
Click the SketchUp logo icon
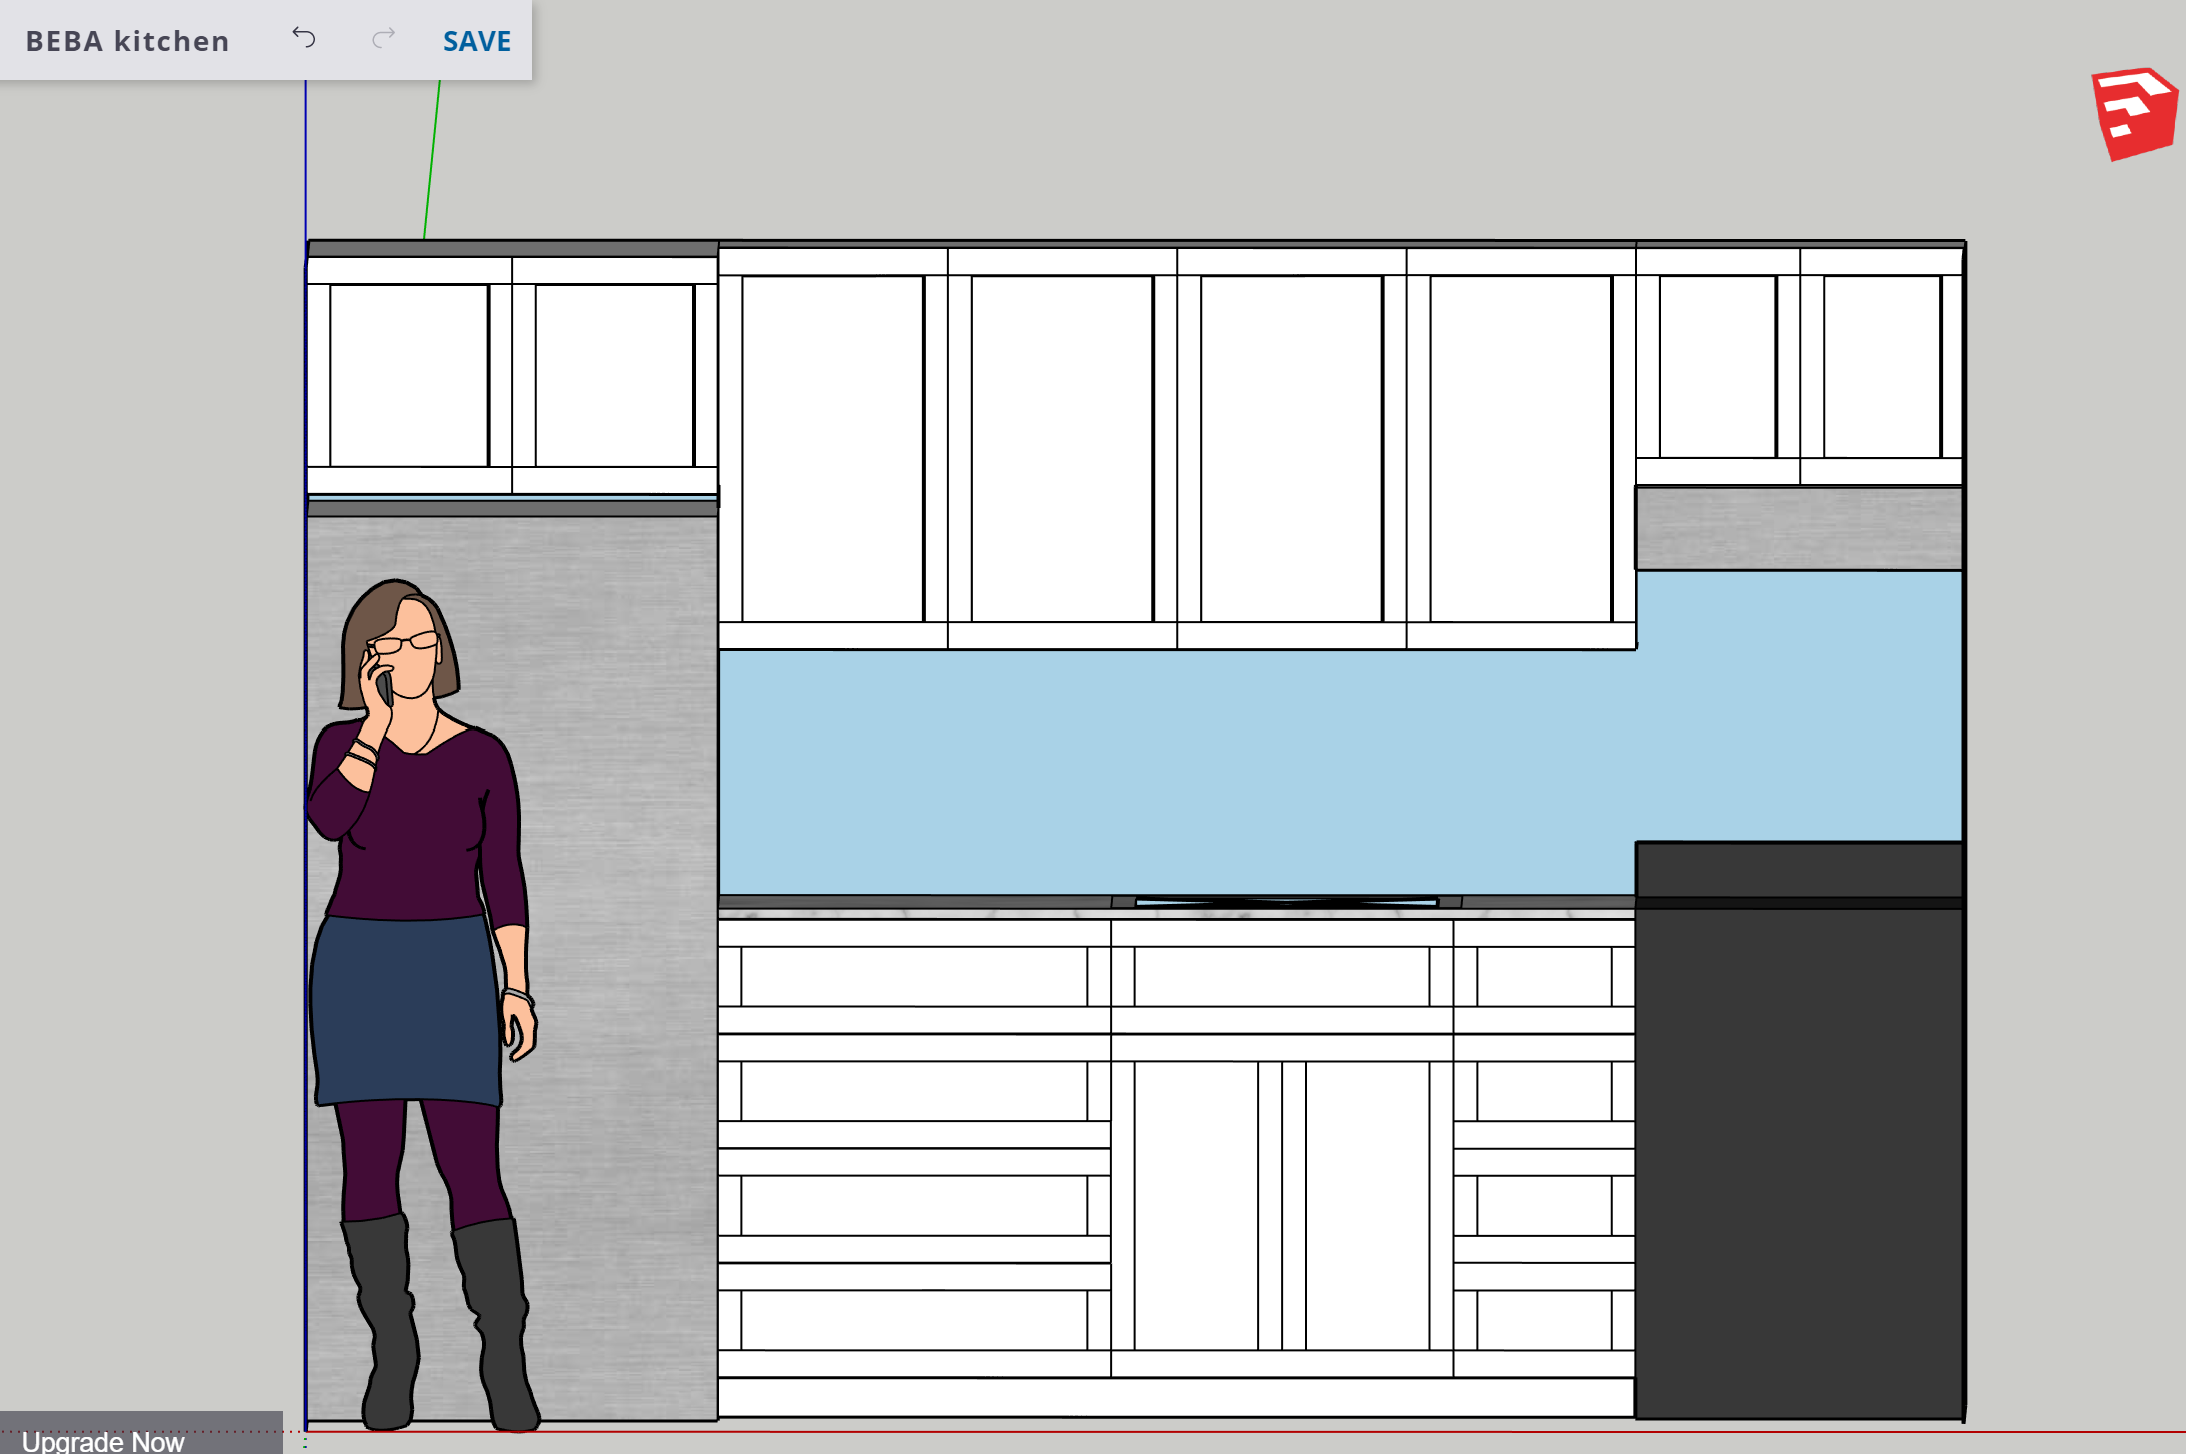click(x=2133, y=113)
